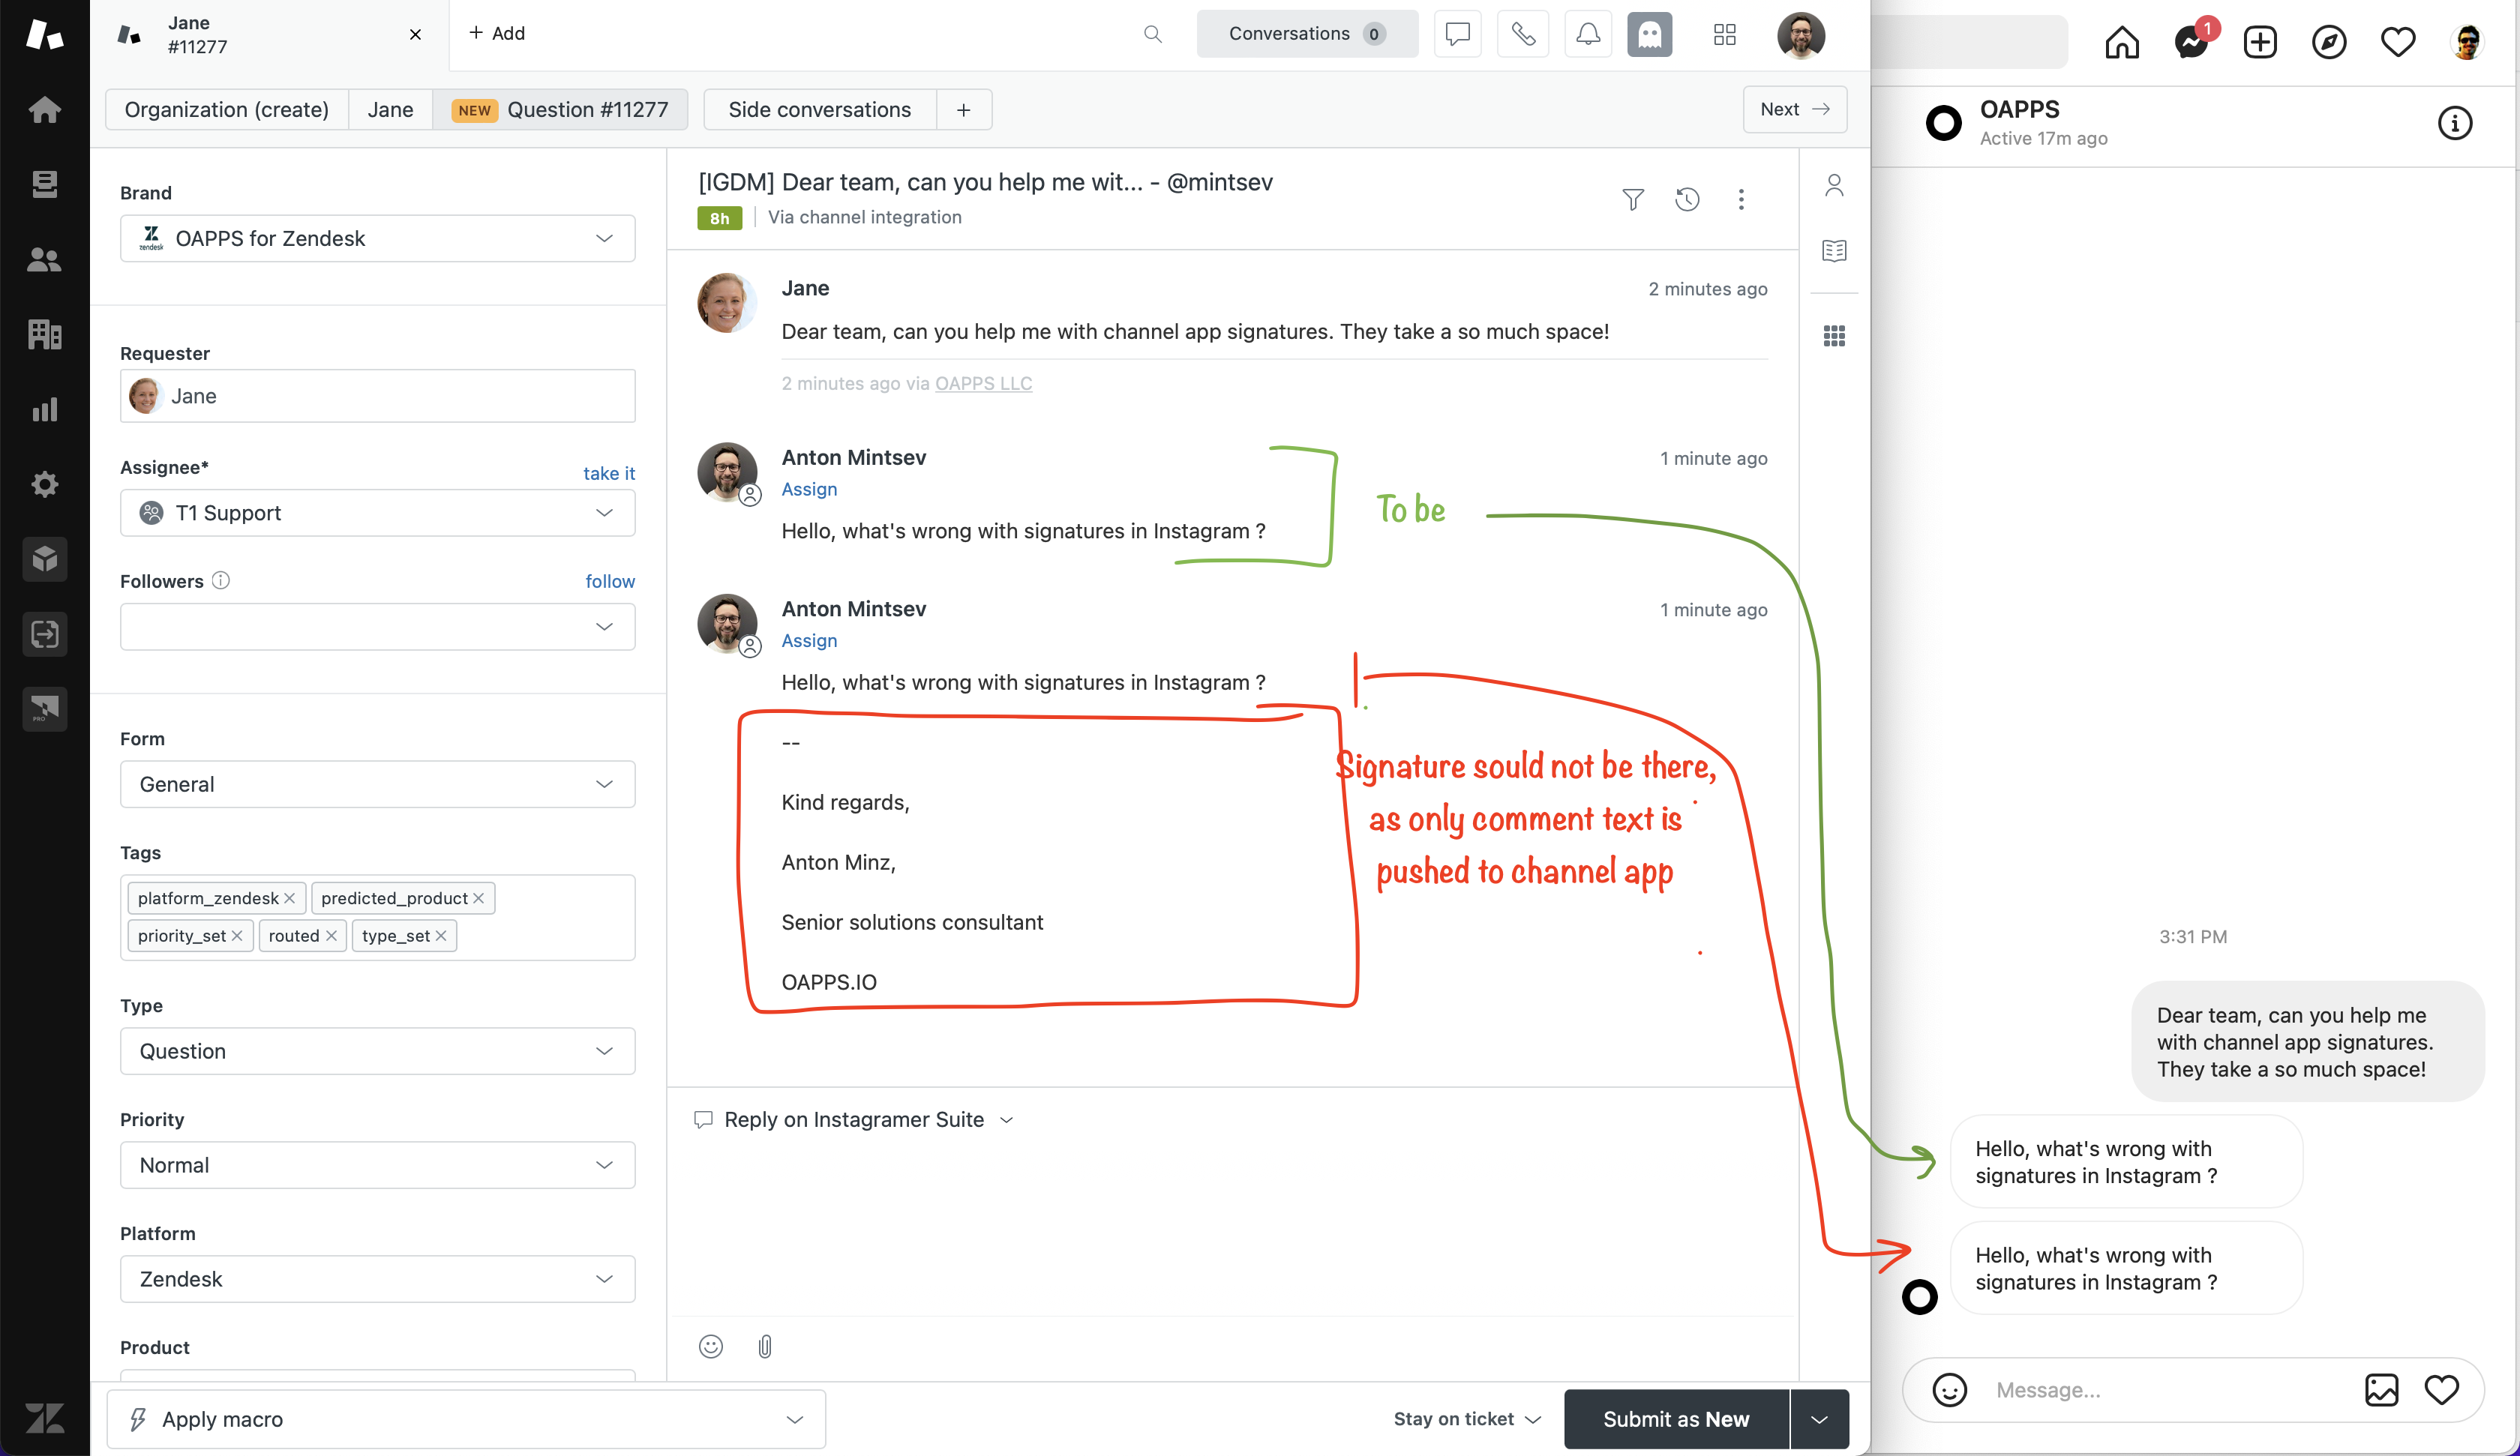The height and width of the screenshot is (1456, 2520).
Task: Switch to Side conversations tab
Action: point(819,110)
